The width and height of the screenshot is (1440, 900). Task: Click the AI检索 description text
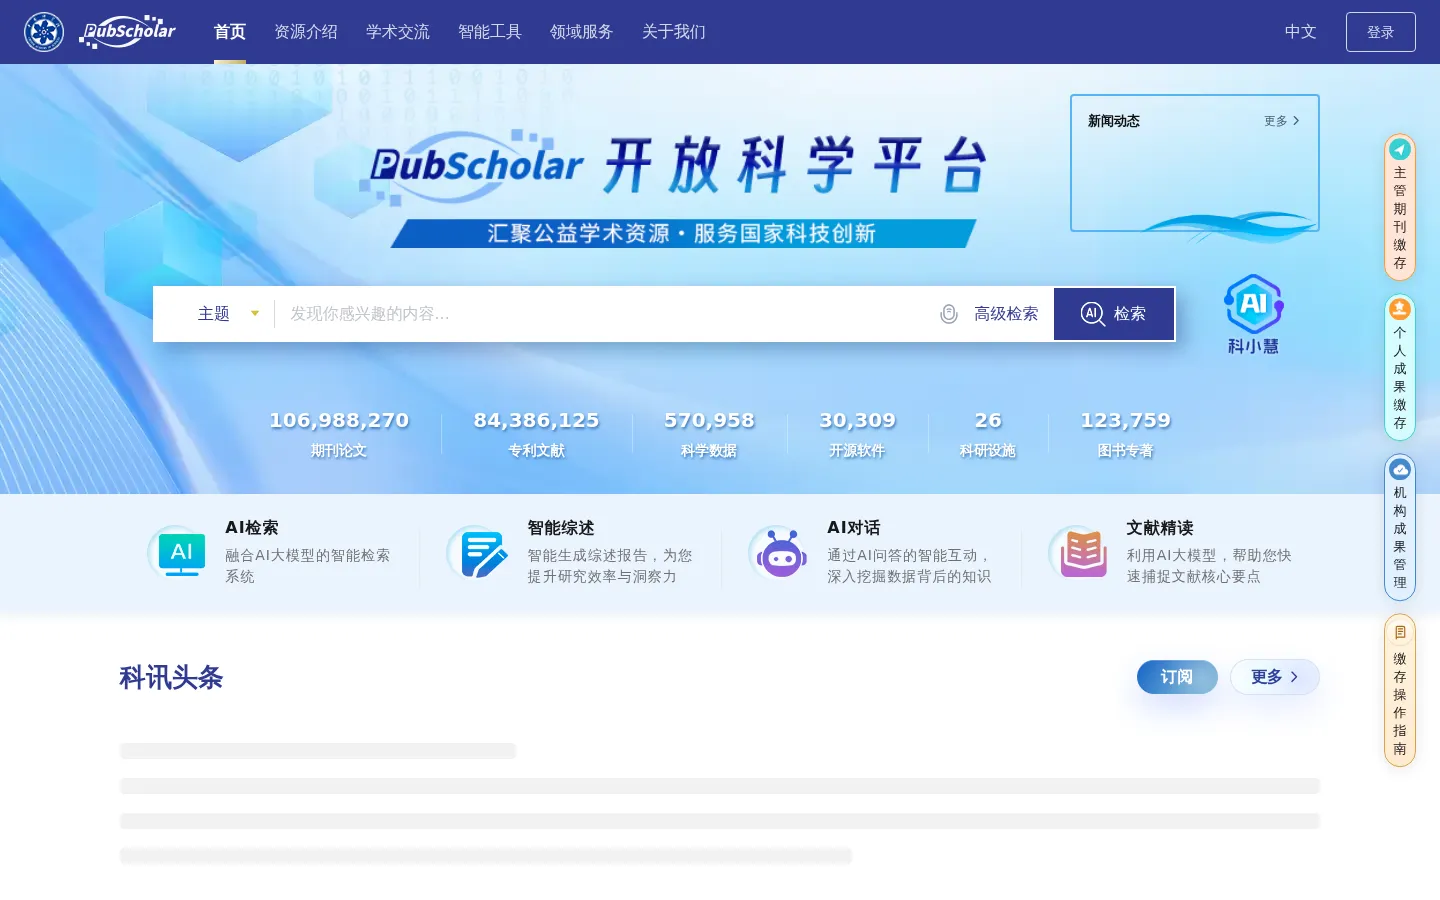click(308, 566)
